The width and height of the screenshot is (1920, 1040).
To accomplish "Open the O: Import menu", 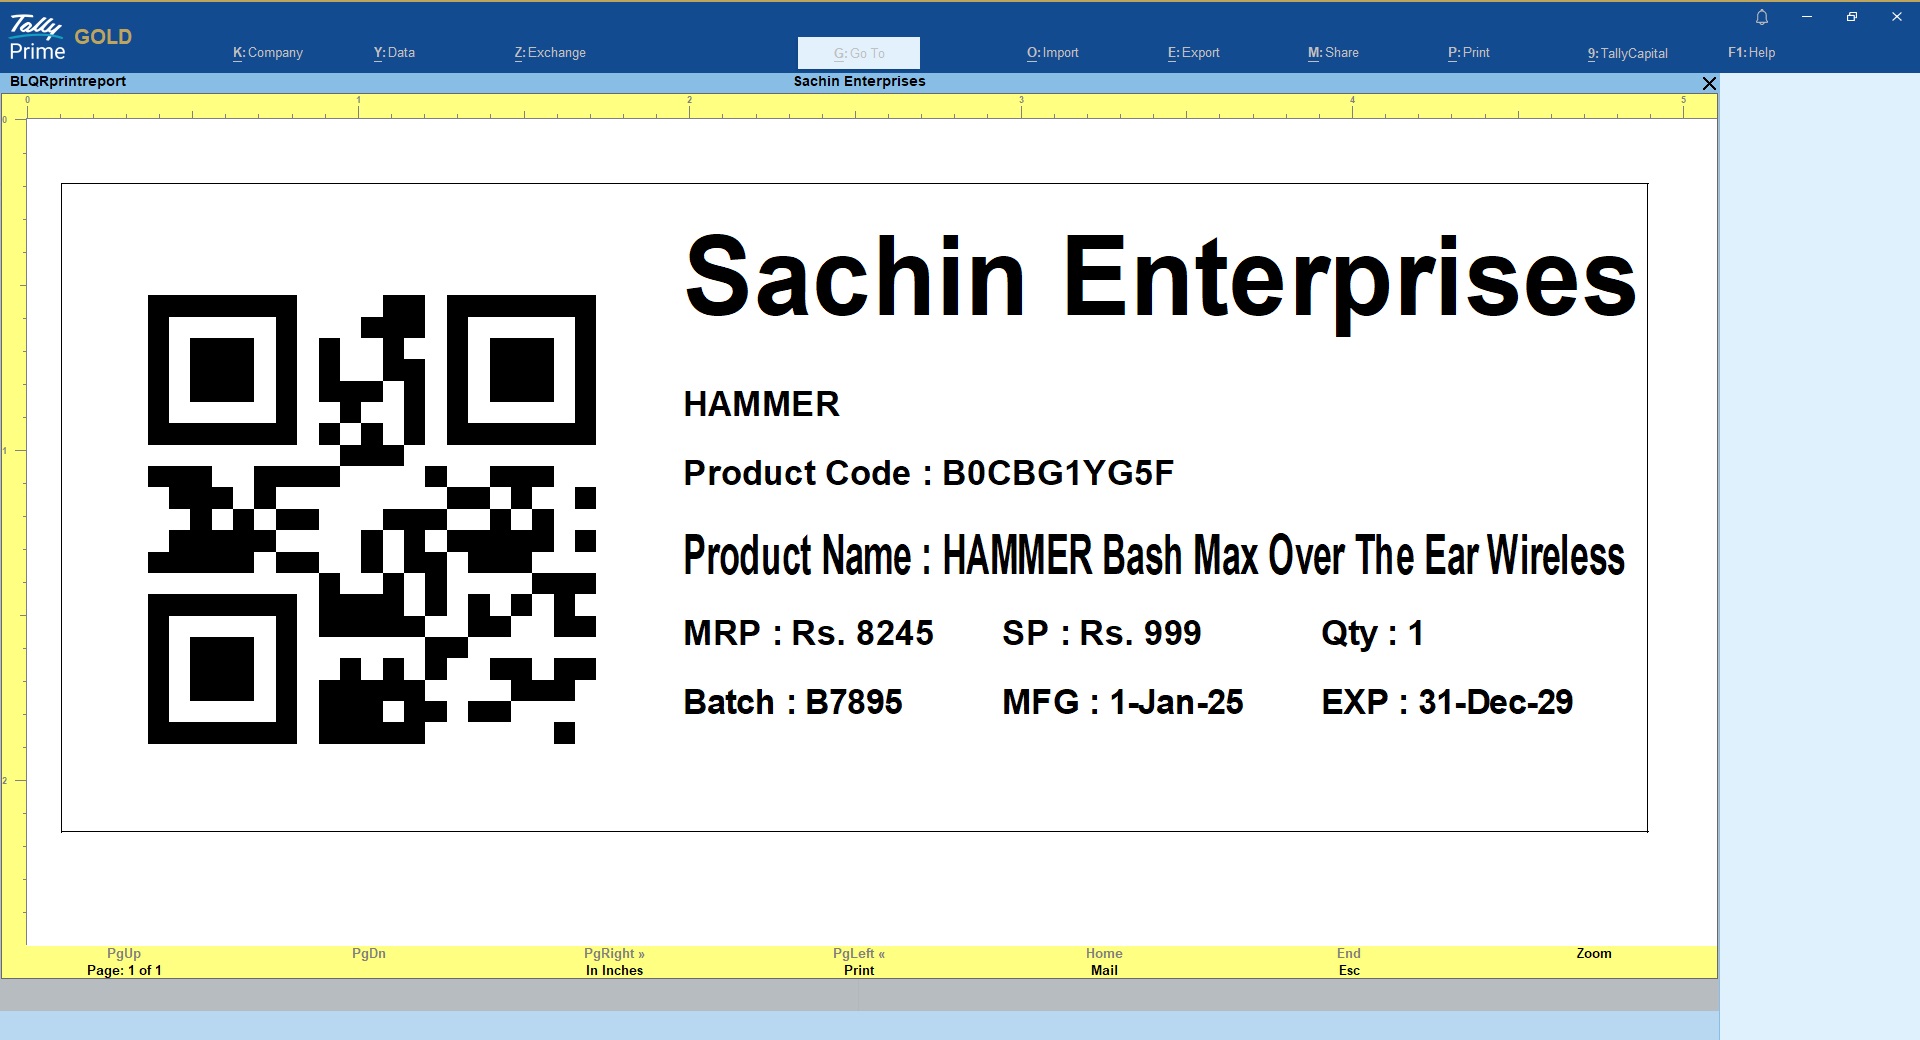I will click(1052, 53).
